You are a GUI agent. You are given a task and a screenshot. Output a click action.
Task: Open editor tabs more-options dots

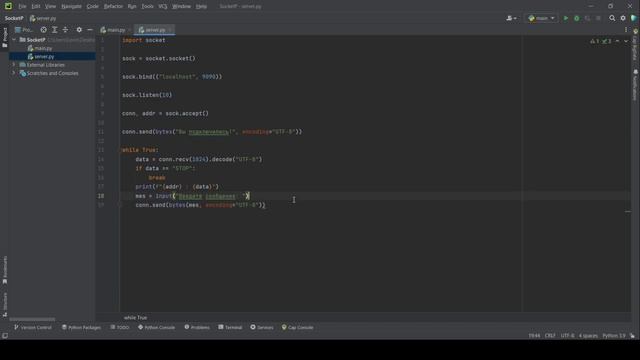tap(626, 30)
